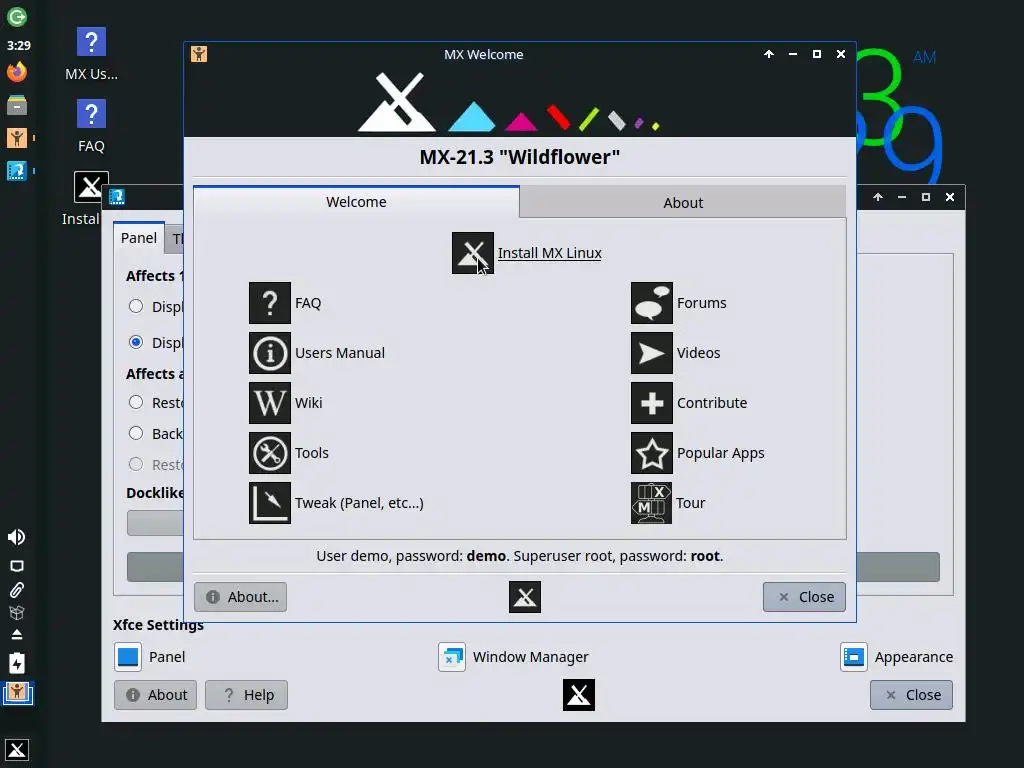Click the short gray button beneath the Docklike heading
This screenshot has height=768, width=1024.
tap(155, 523)
